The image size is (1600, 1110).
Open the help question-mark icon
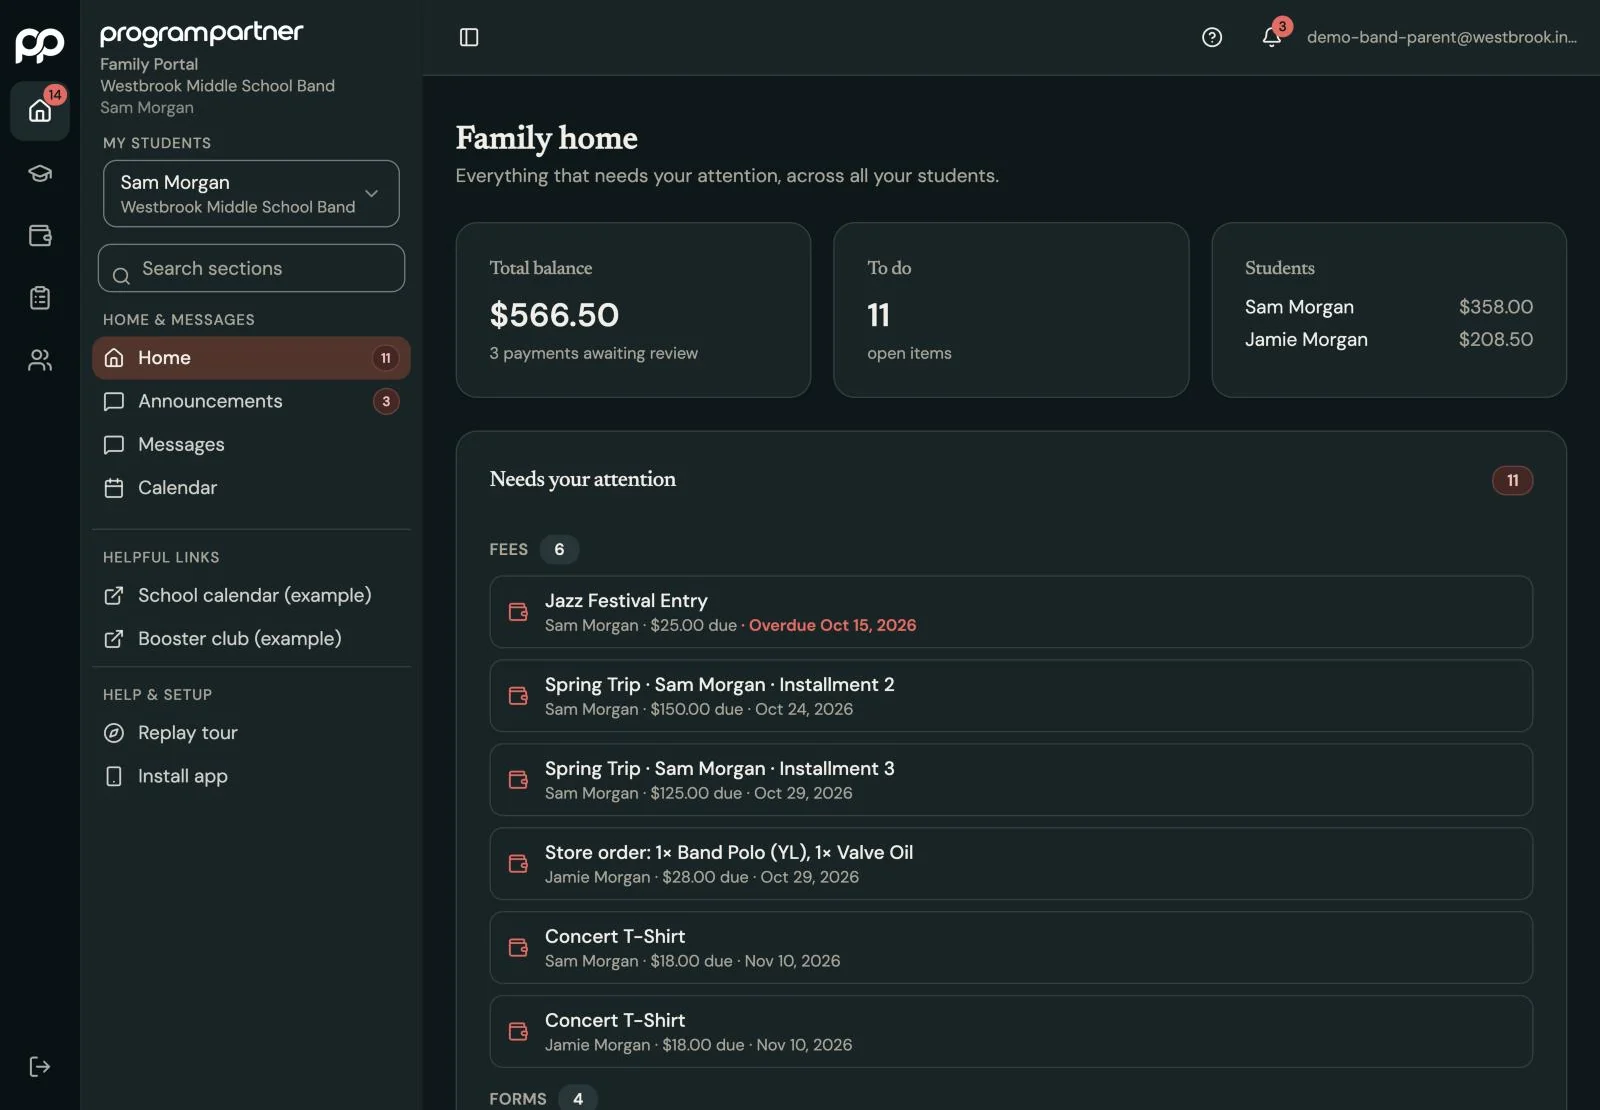pos(1212,37)
